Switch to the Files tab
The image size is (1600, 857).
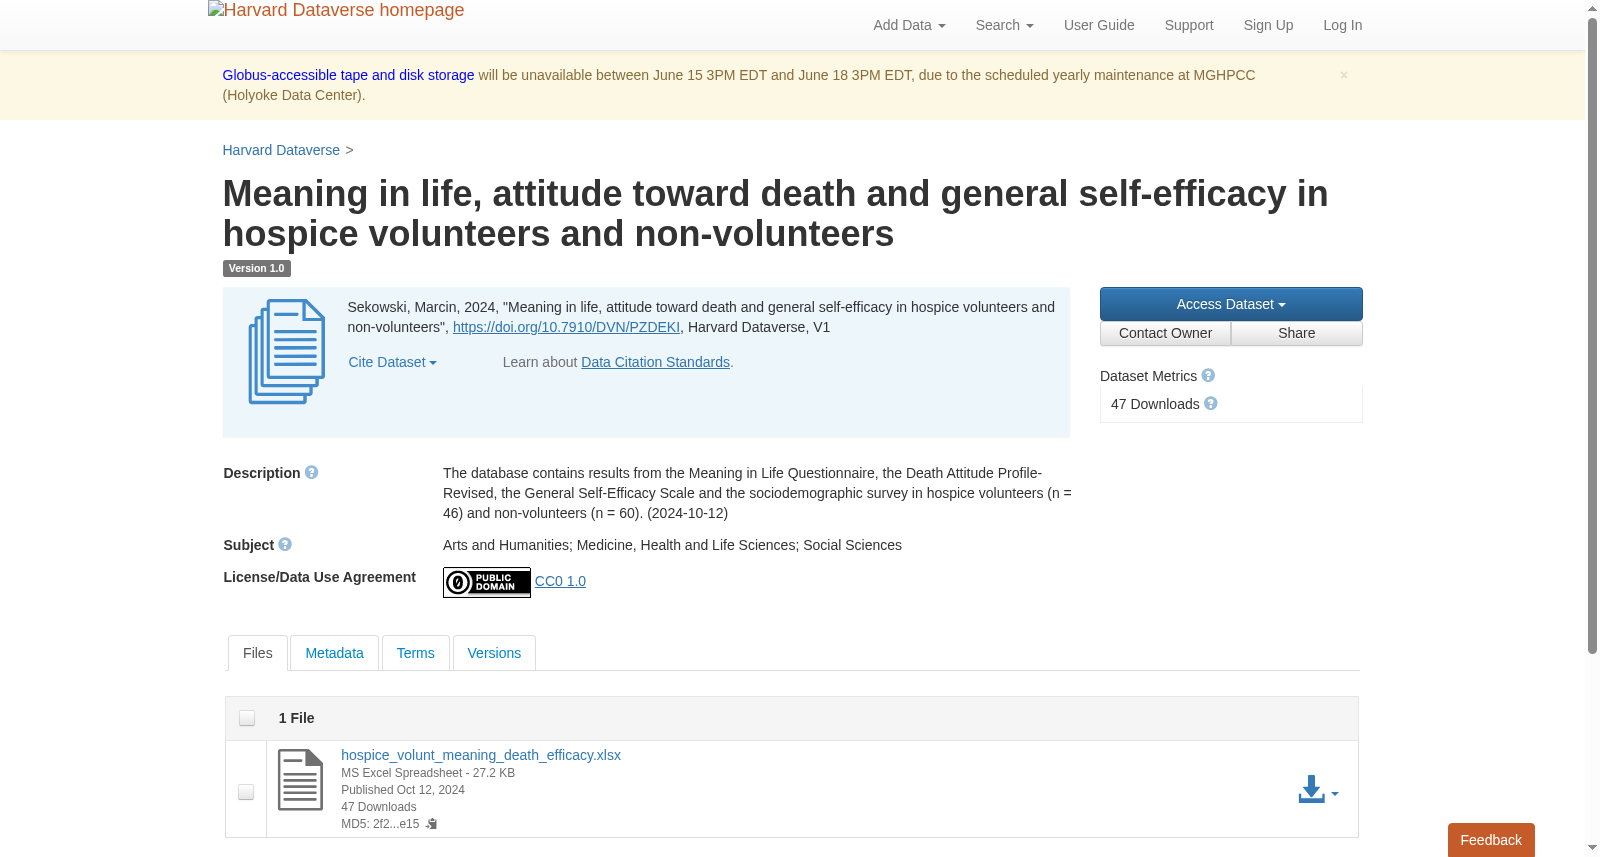tap(258, 653)
